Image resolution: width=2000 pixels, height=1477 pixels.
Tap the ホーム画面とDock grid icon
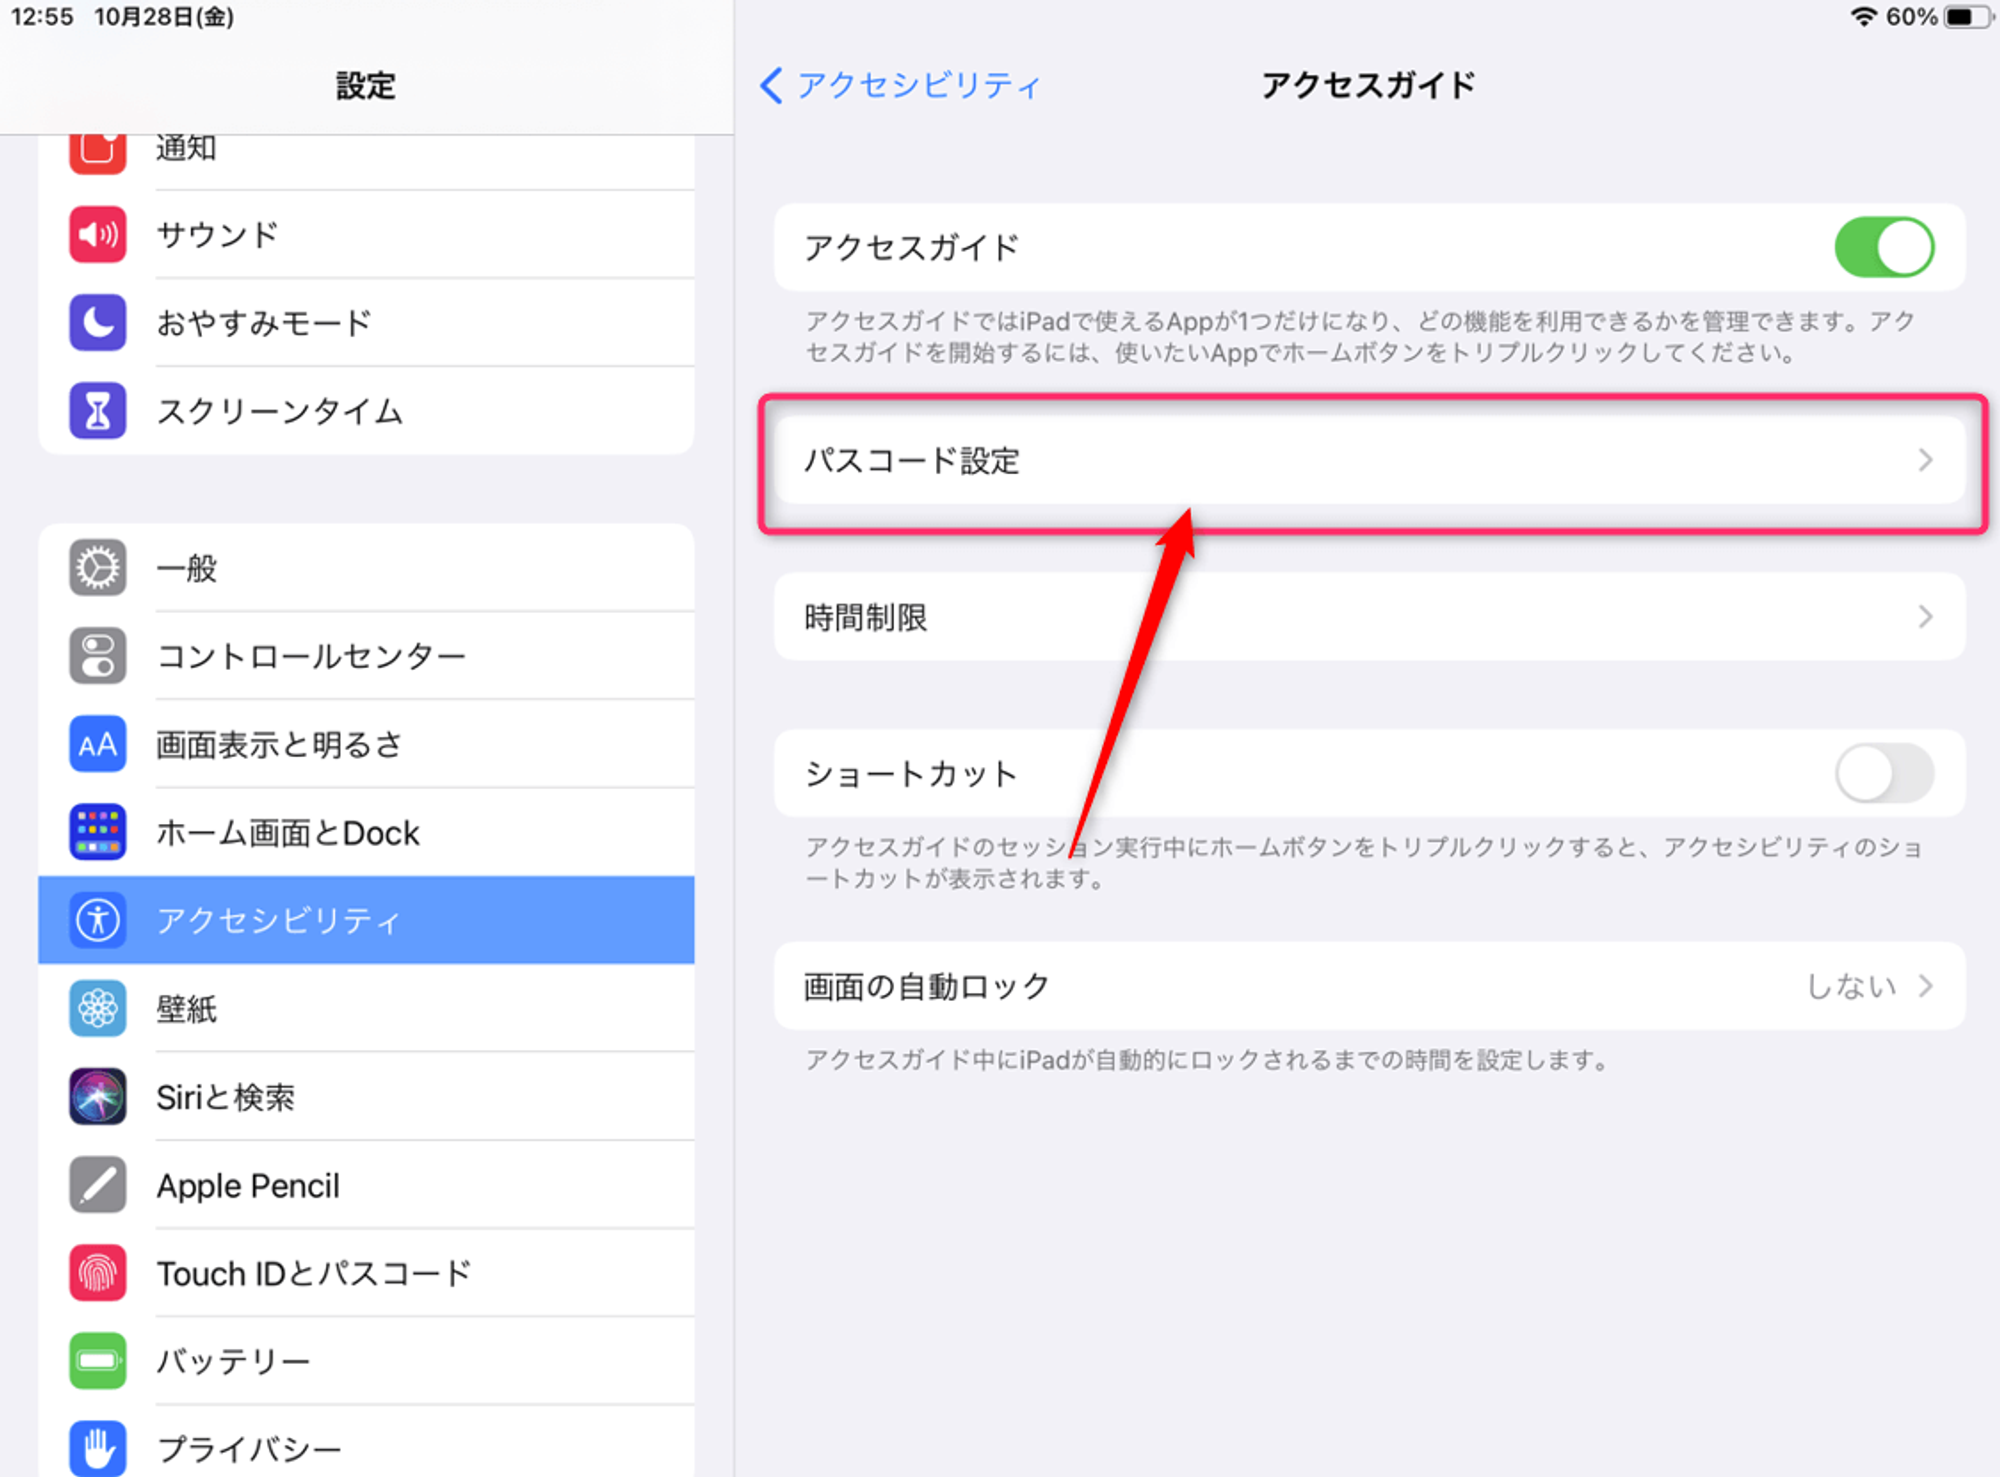pos(97,832)
